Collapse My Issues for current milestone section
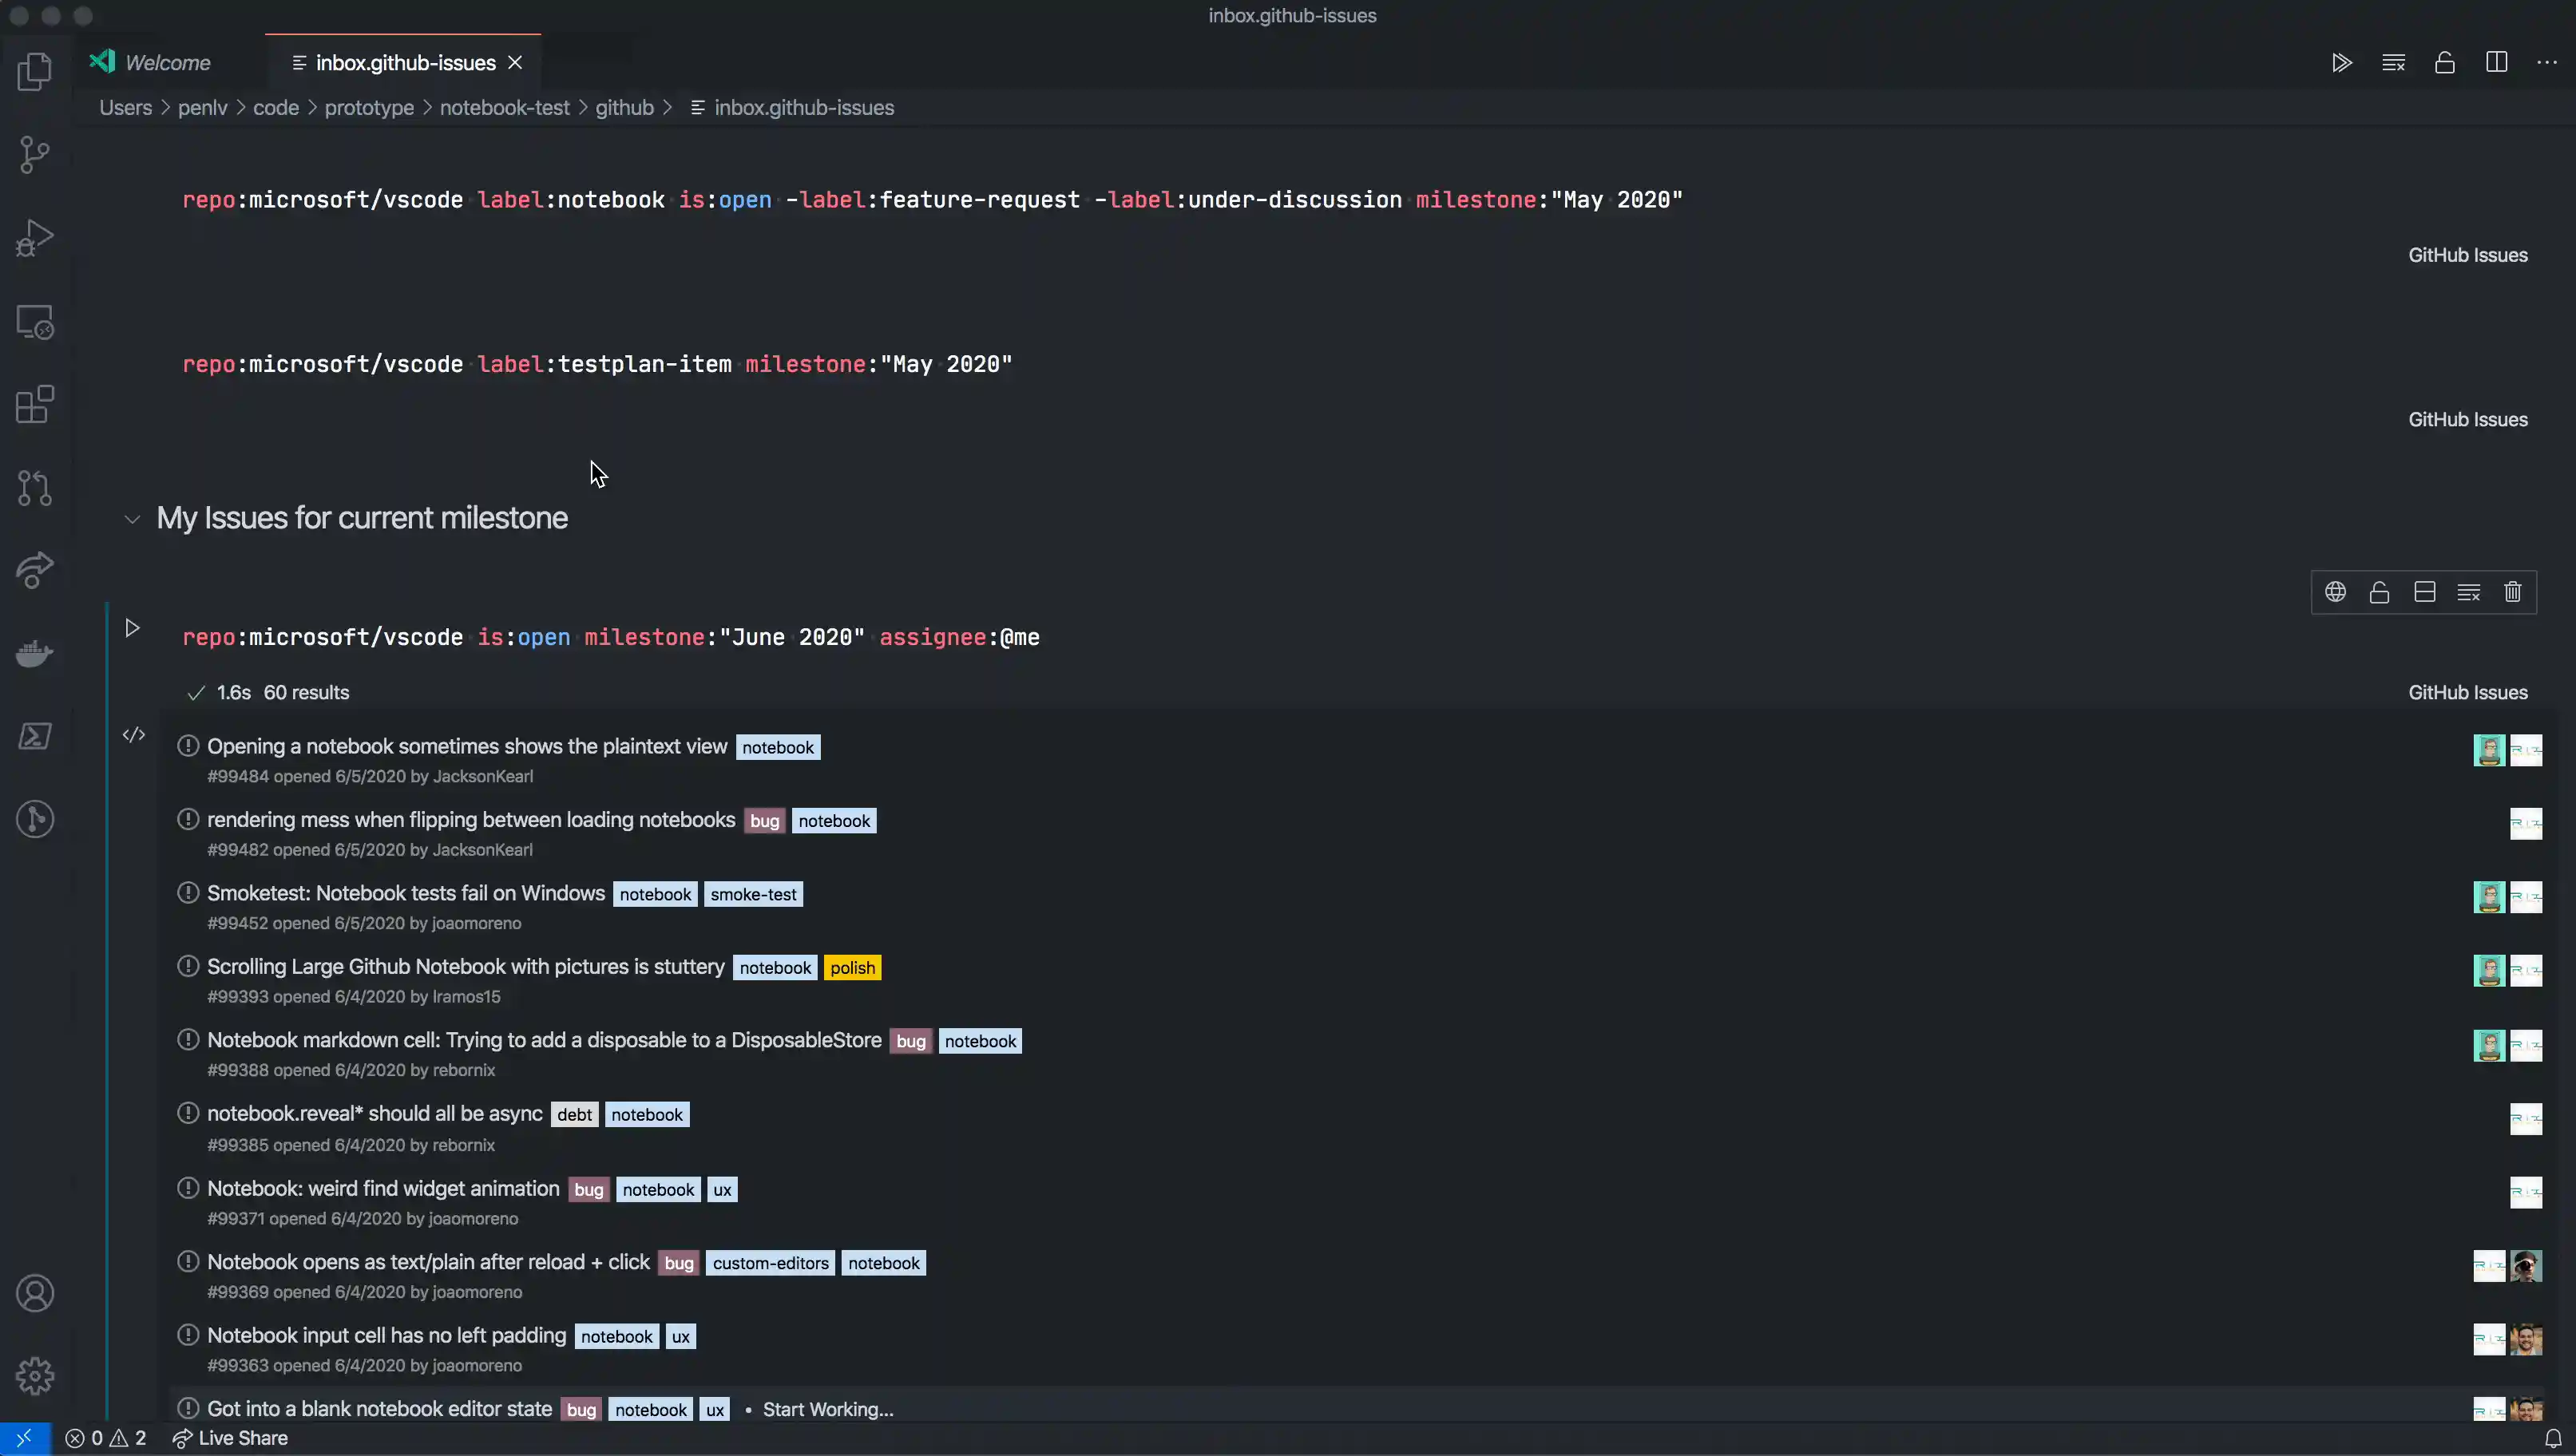The image size is (2576, 1456). [x=132, y=519]
